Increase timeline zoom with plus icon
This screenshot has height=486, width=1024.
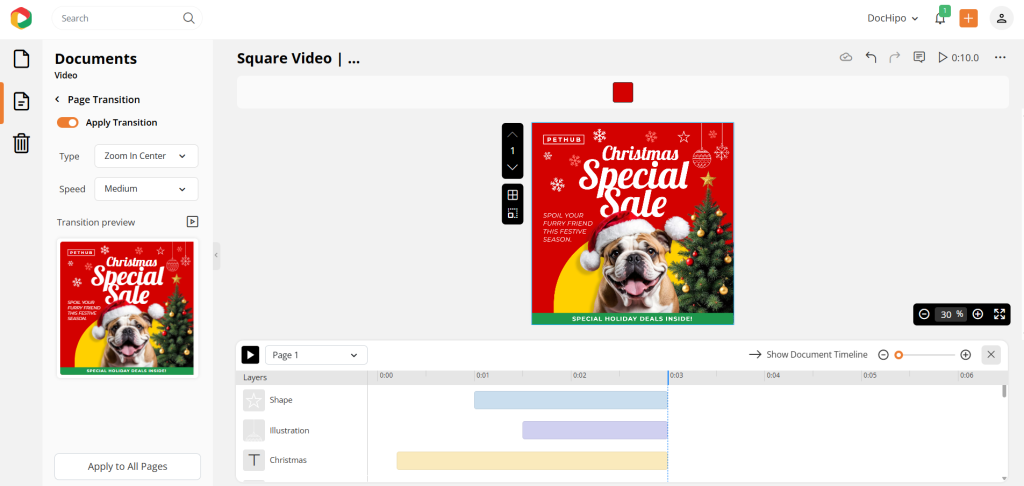(x=966, y=355)
